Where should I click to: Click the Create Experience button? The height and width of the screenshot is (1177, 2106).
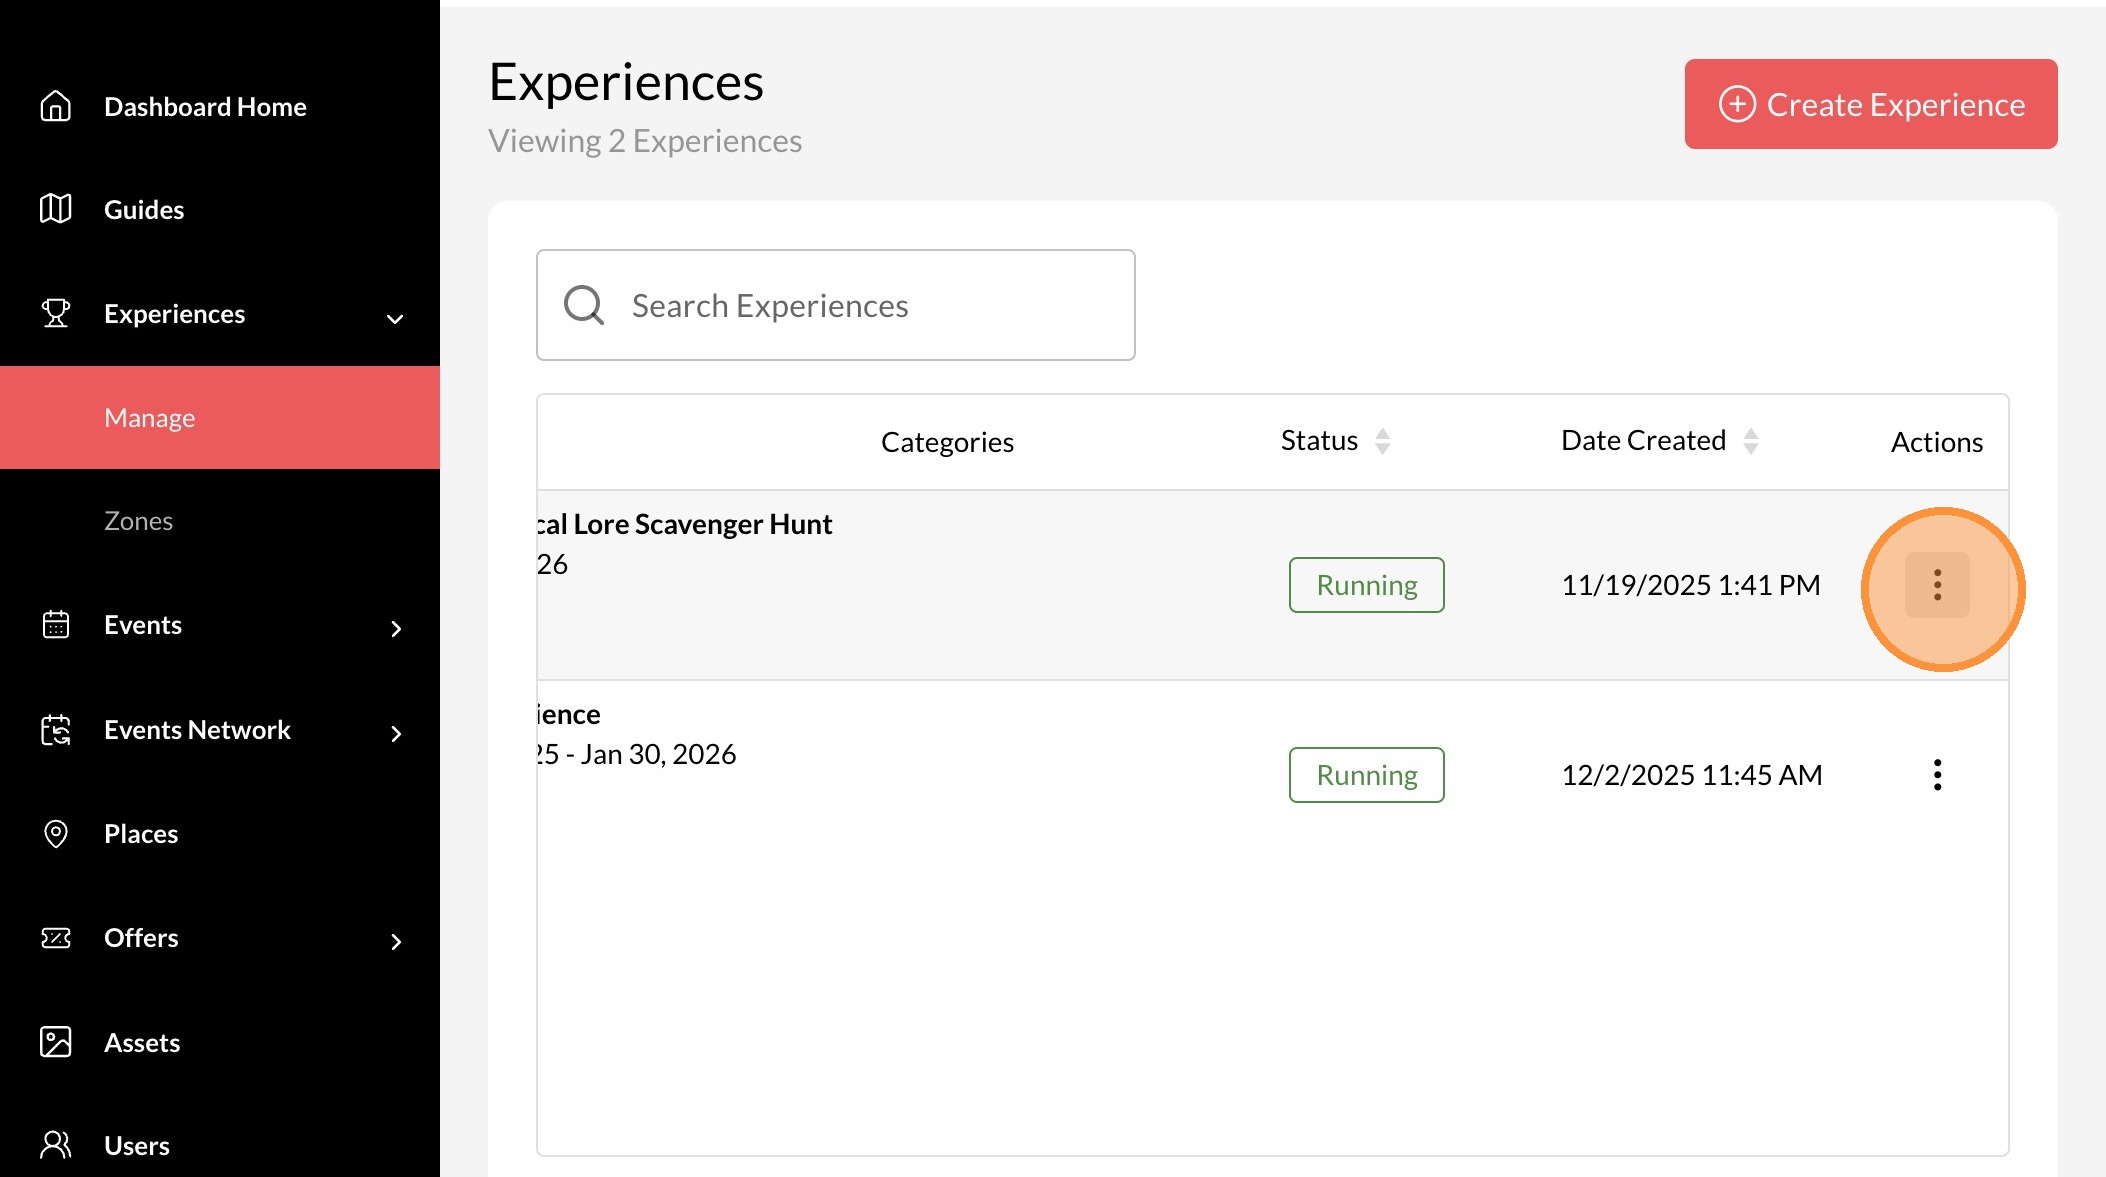(1870, 104)
